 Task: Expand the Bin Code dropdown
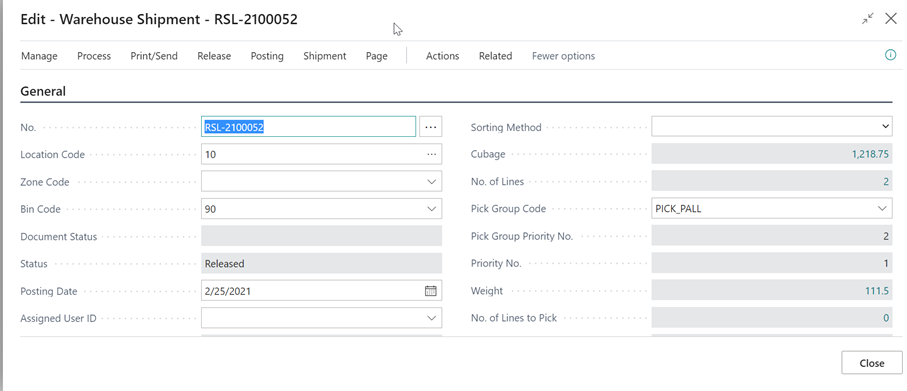point(432,209)
